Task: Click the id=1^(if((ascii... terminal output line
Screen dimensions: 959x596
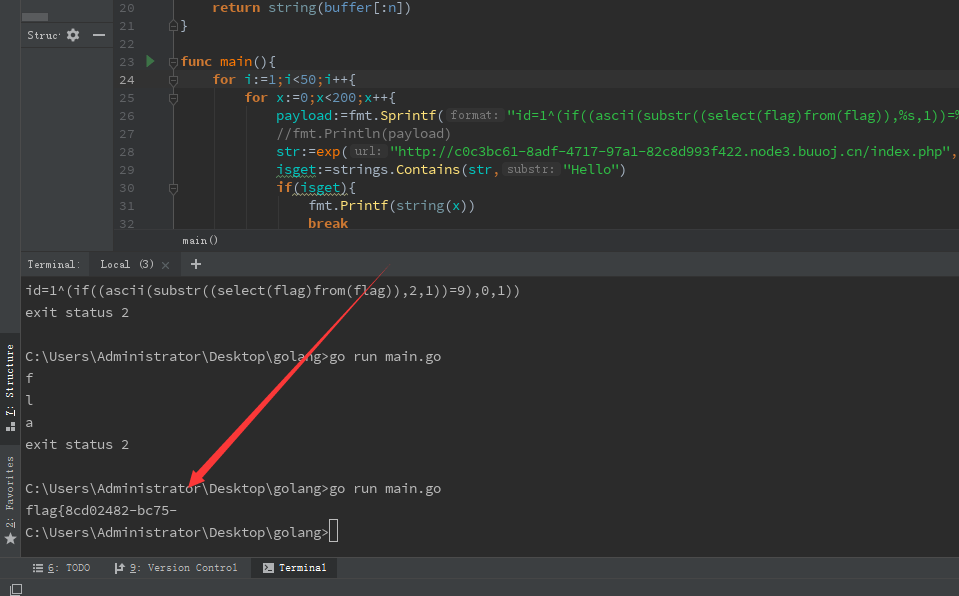Action: pyautogui.click(x=272, y=291)
